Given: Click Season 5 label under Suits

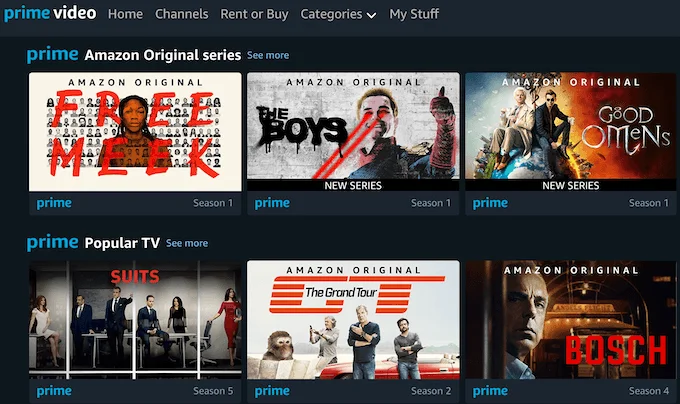Looking at the screenshot, I should 213,391.
